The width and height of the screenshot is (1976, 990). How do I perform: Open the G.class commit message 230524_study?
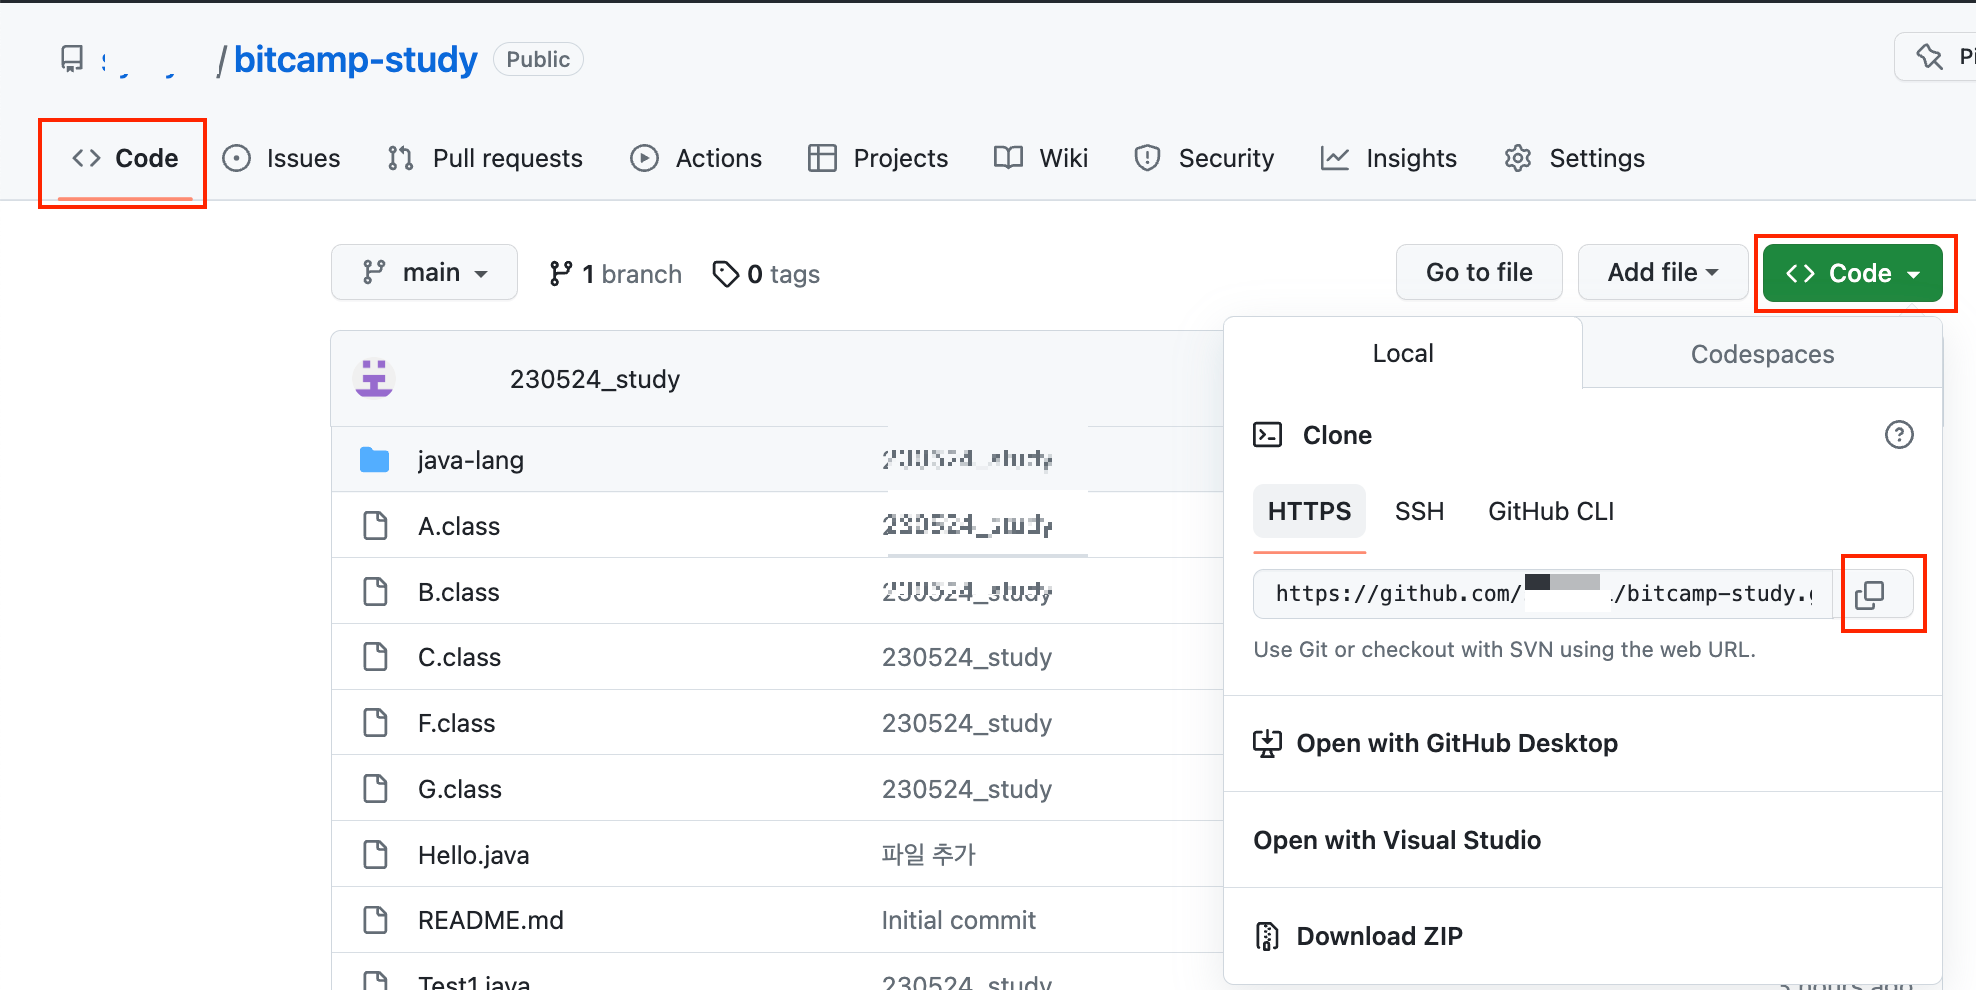966,789
